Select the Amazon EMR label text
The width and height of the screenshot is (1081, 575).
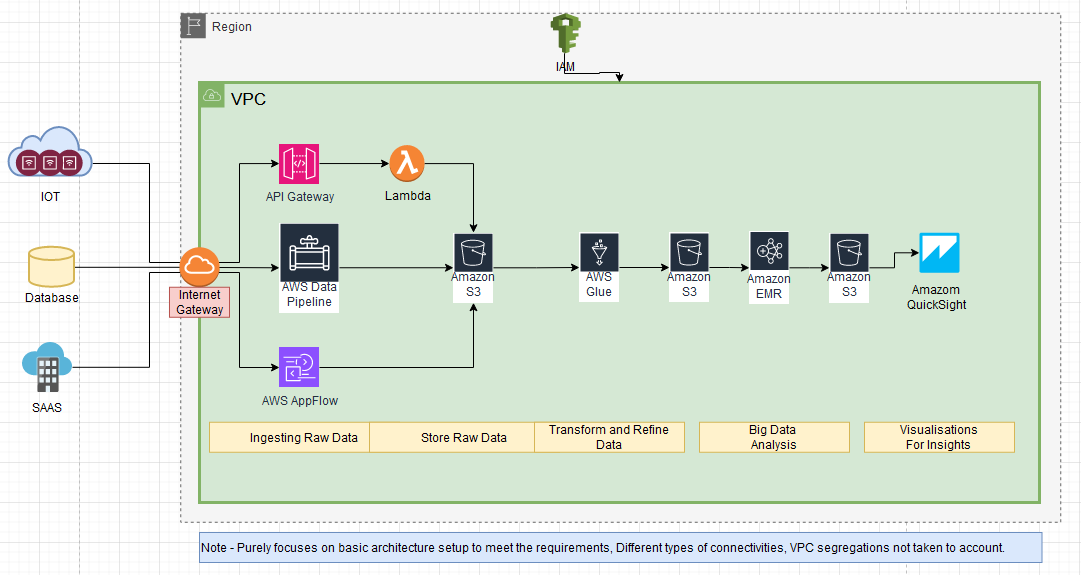pos(769,286)
